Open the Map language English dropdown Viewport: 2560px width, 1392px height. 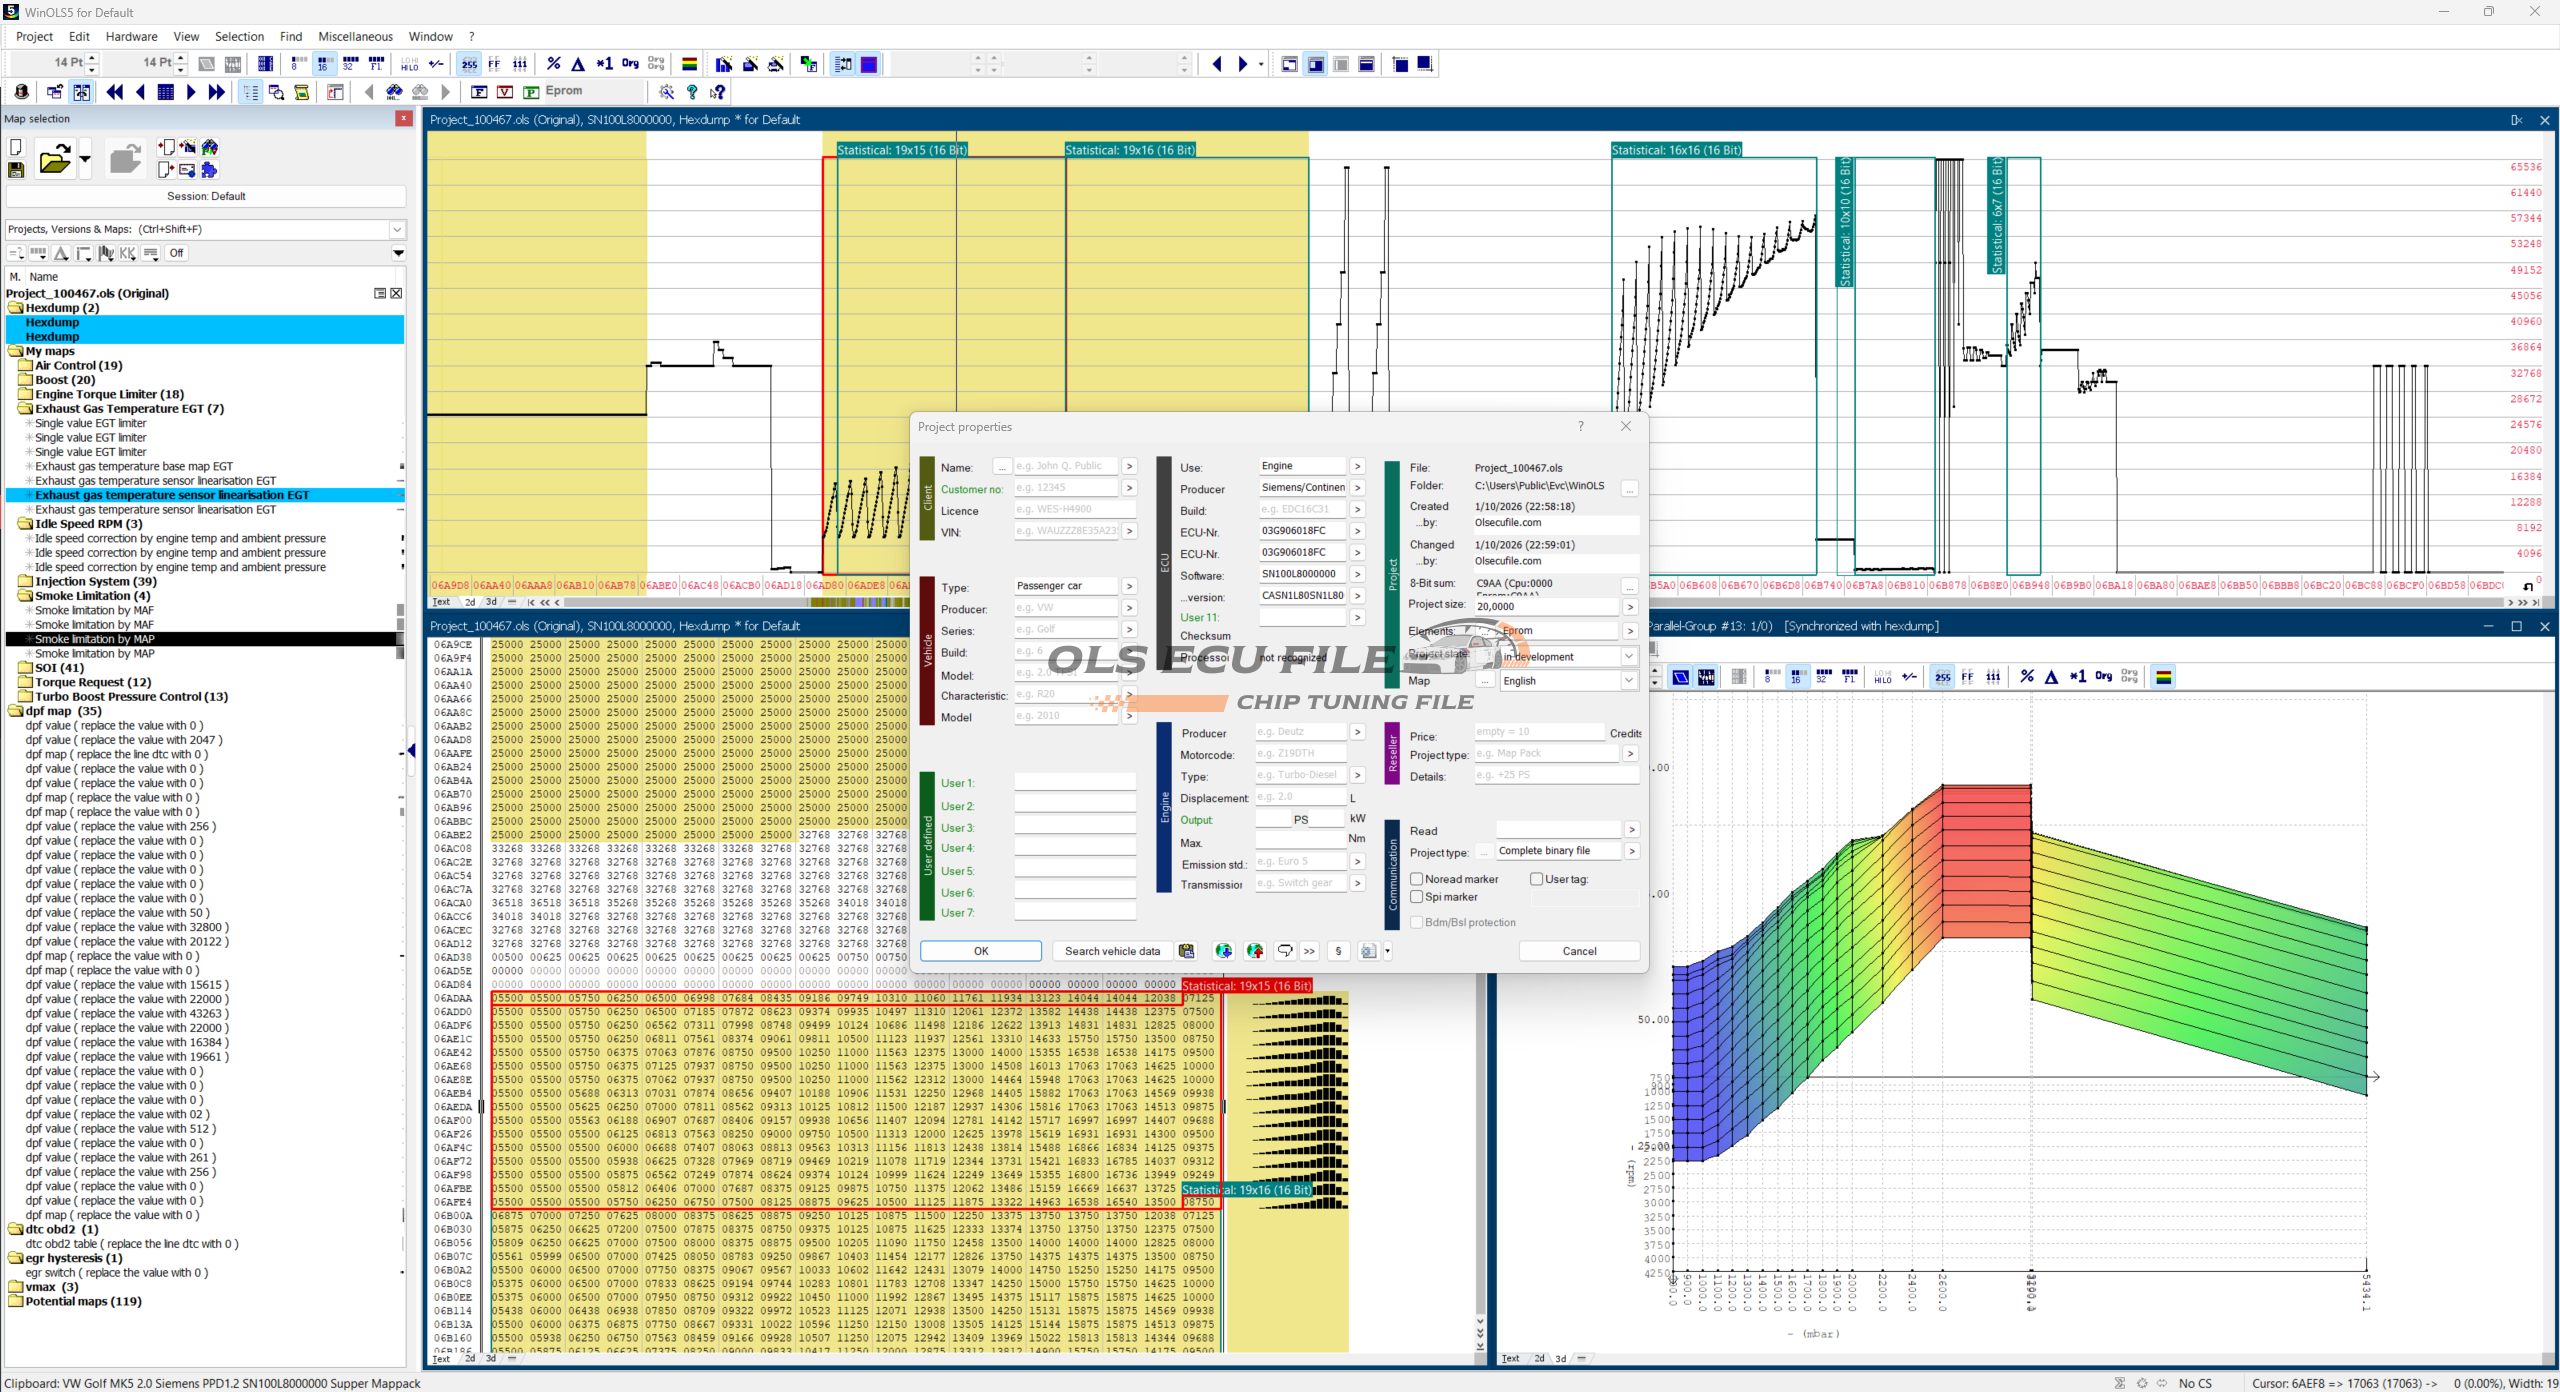point(1629,681)
